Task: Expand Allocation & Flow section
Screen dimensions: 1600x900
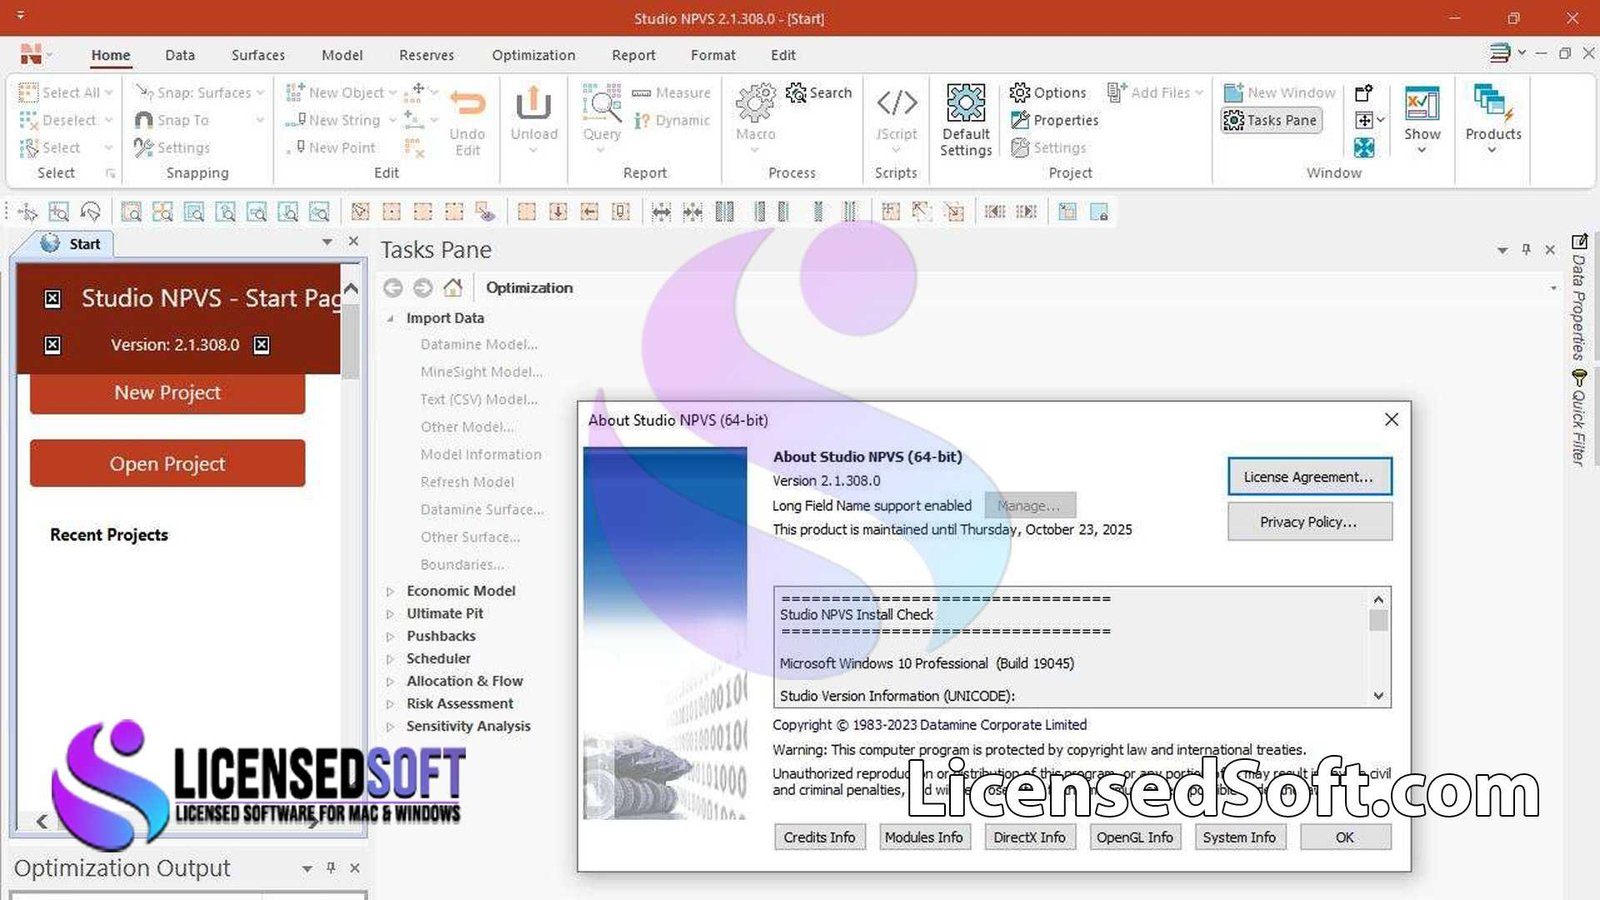Action: tap(390, 682)
